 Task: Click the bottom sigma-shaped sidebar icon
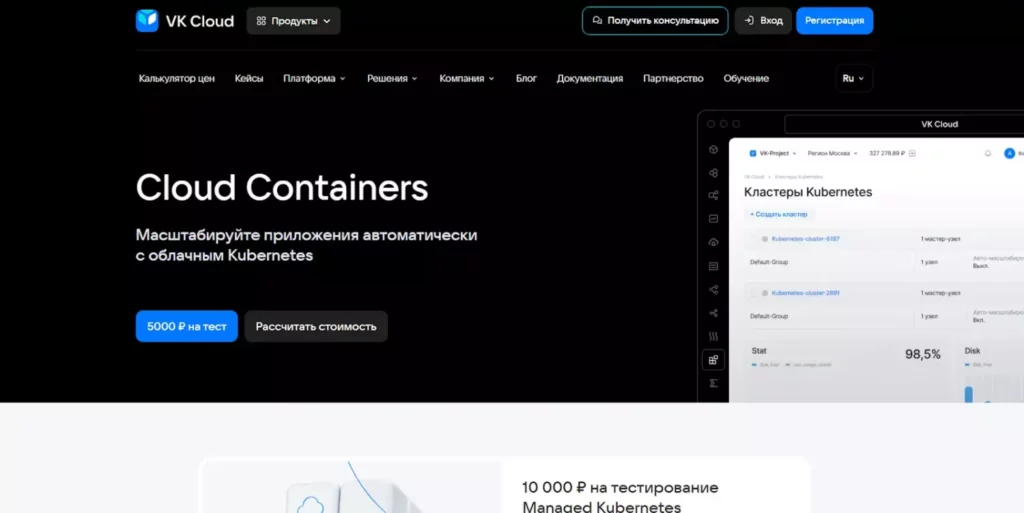713,383
